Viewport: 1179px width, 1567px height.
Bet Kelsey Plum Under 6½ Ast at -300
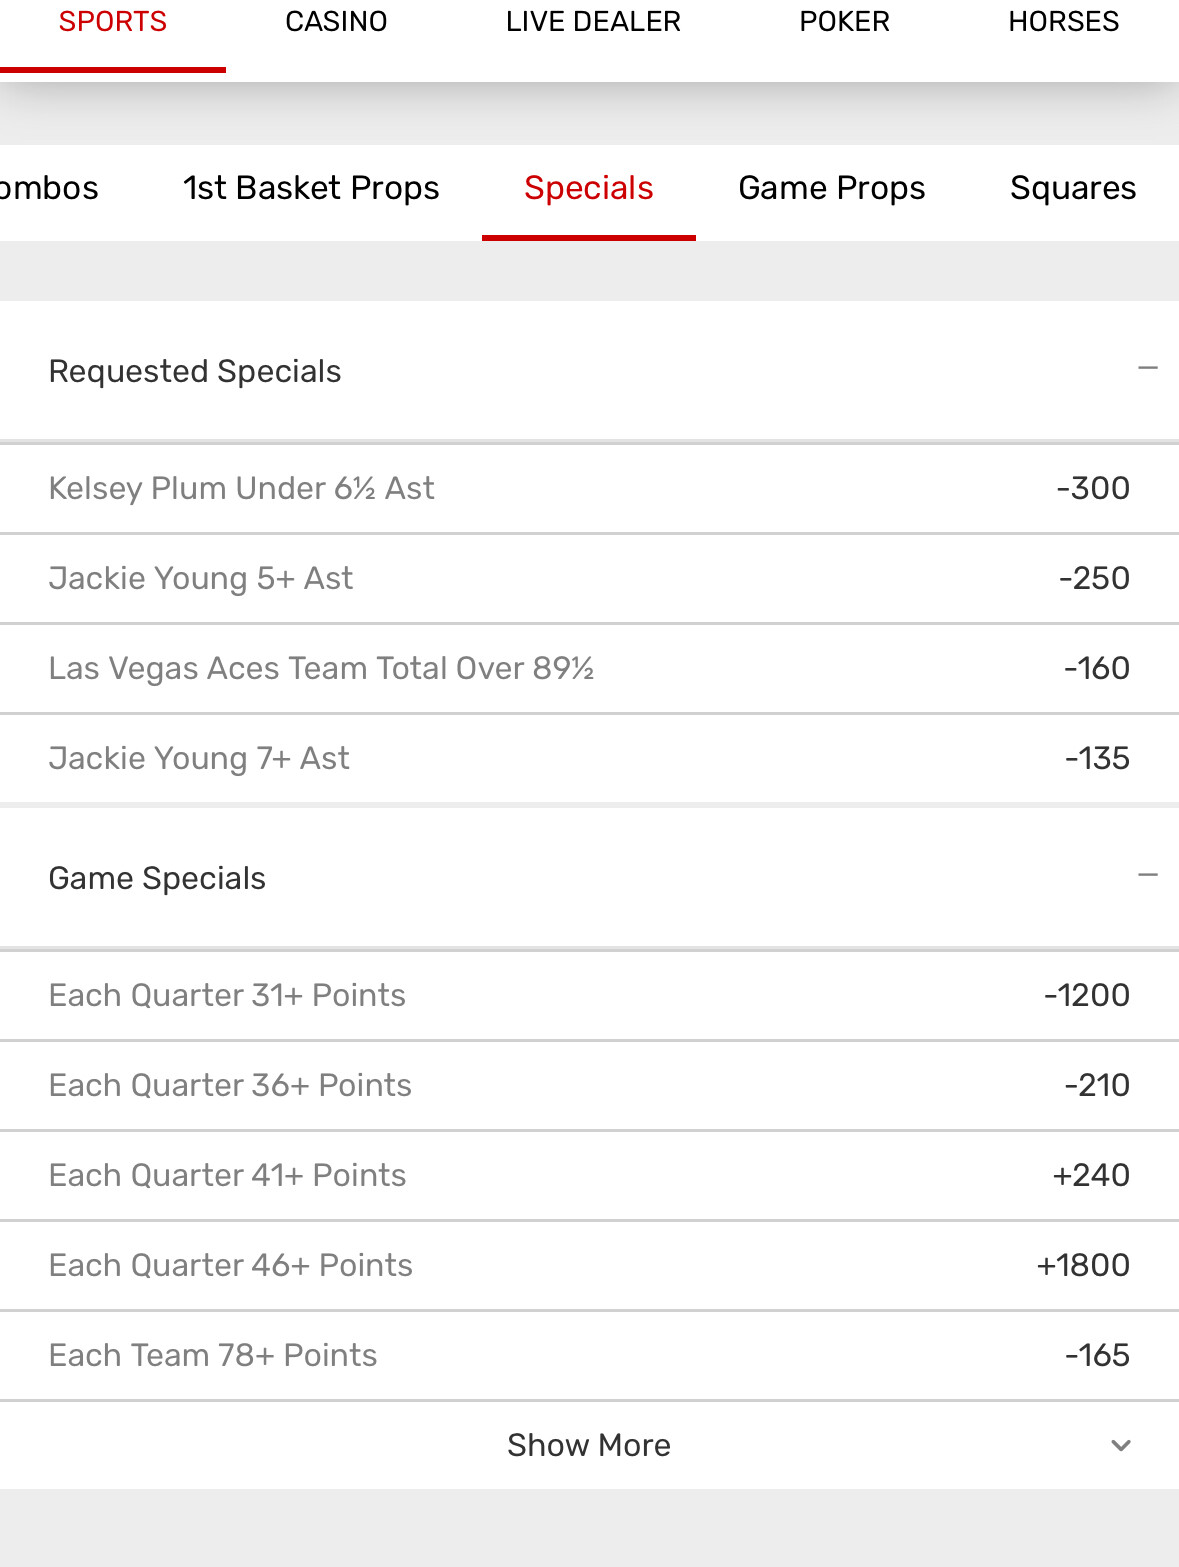coord(1092,488)
